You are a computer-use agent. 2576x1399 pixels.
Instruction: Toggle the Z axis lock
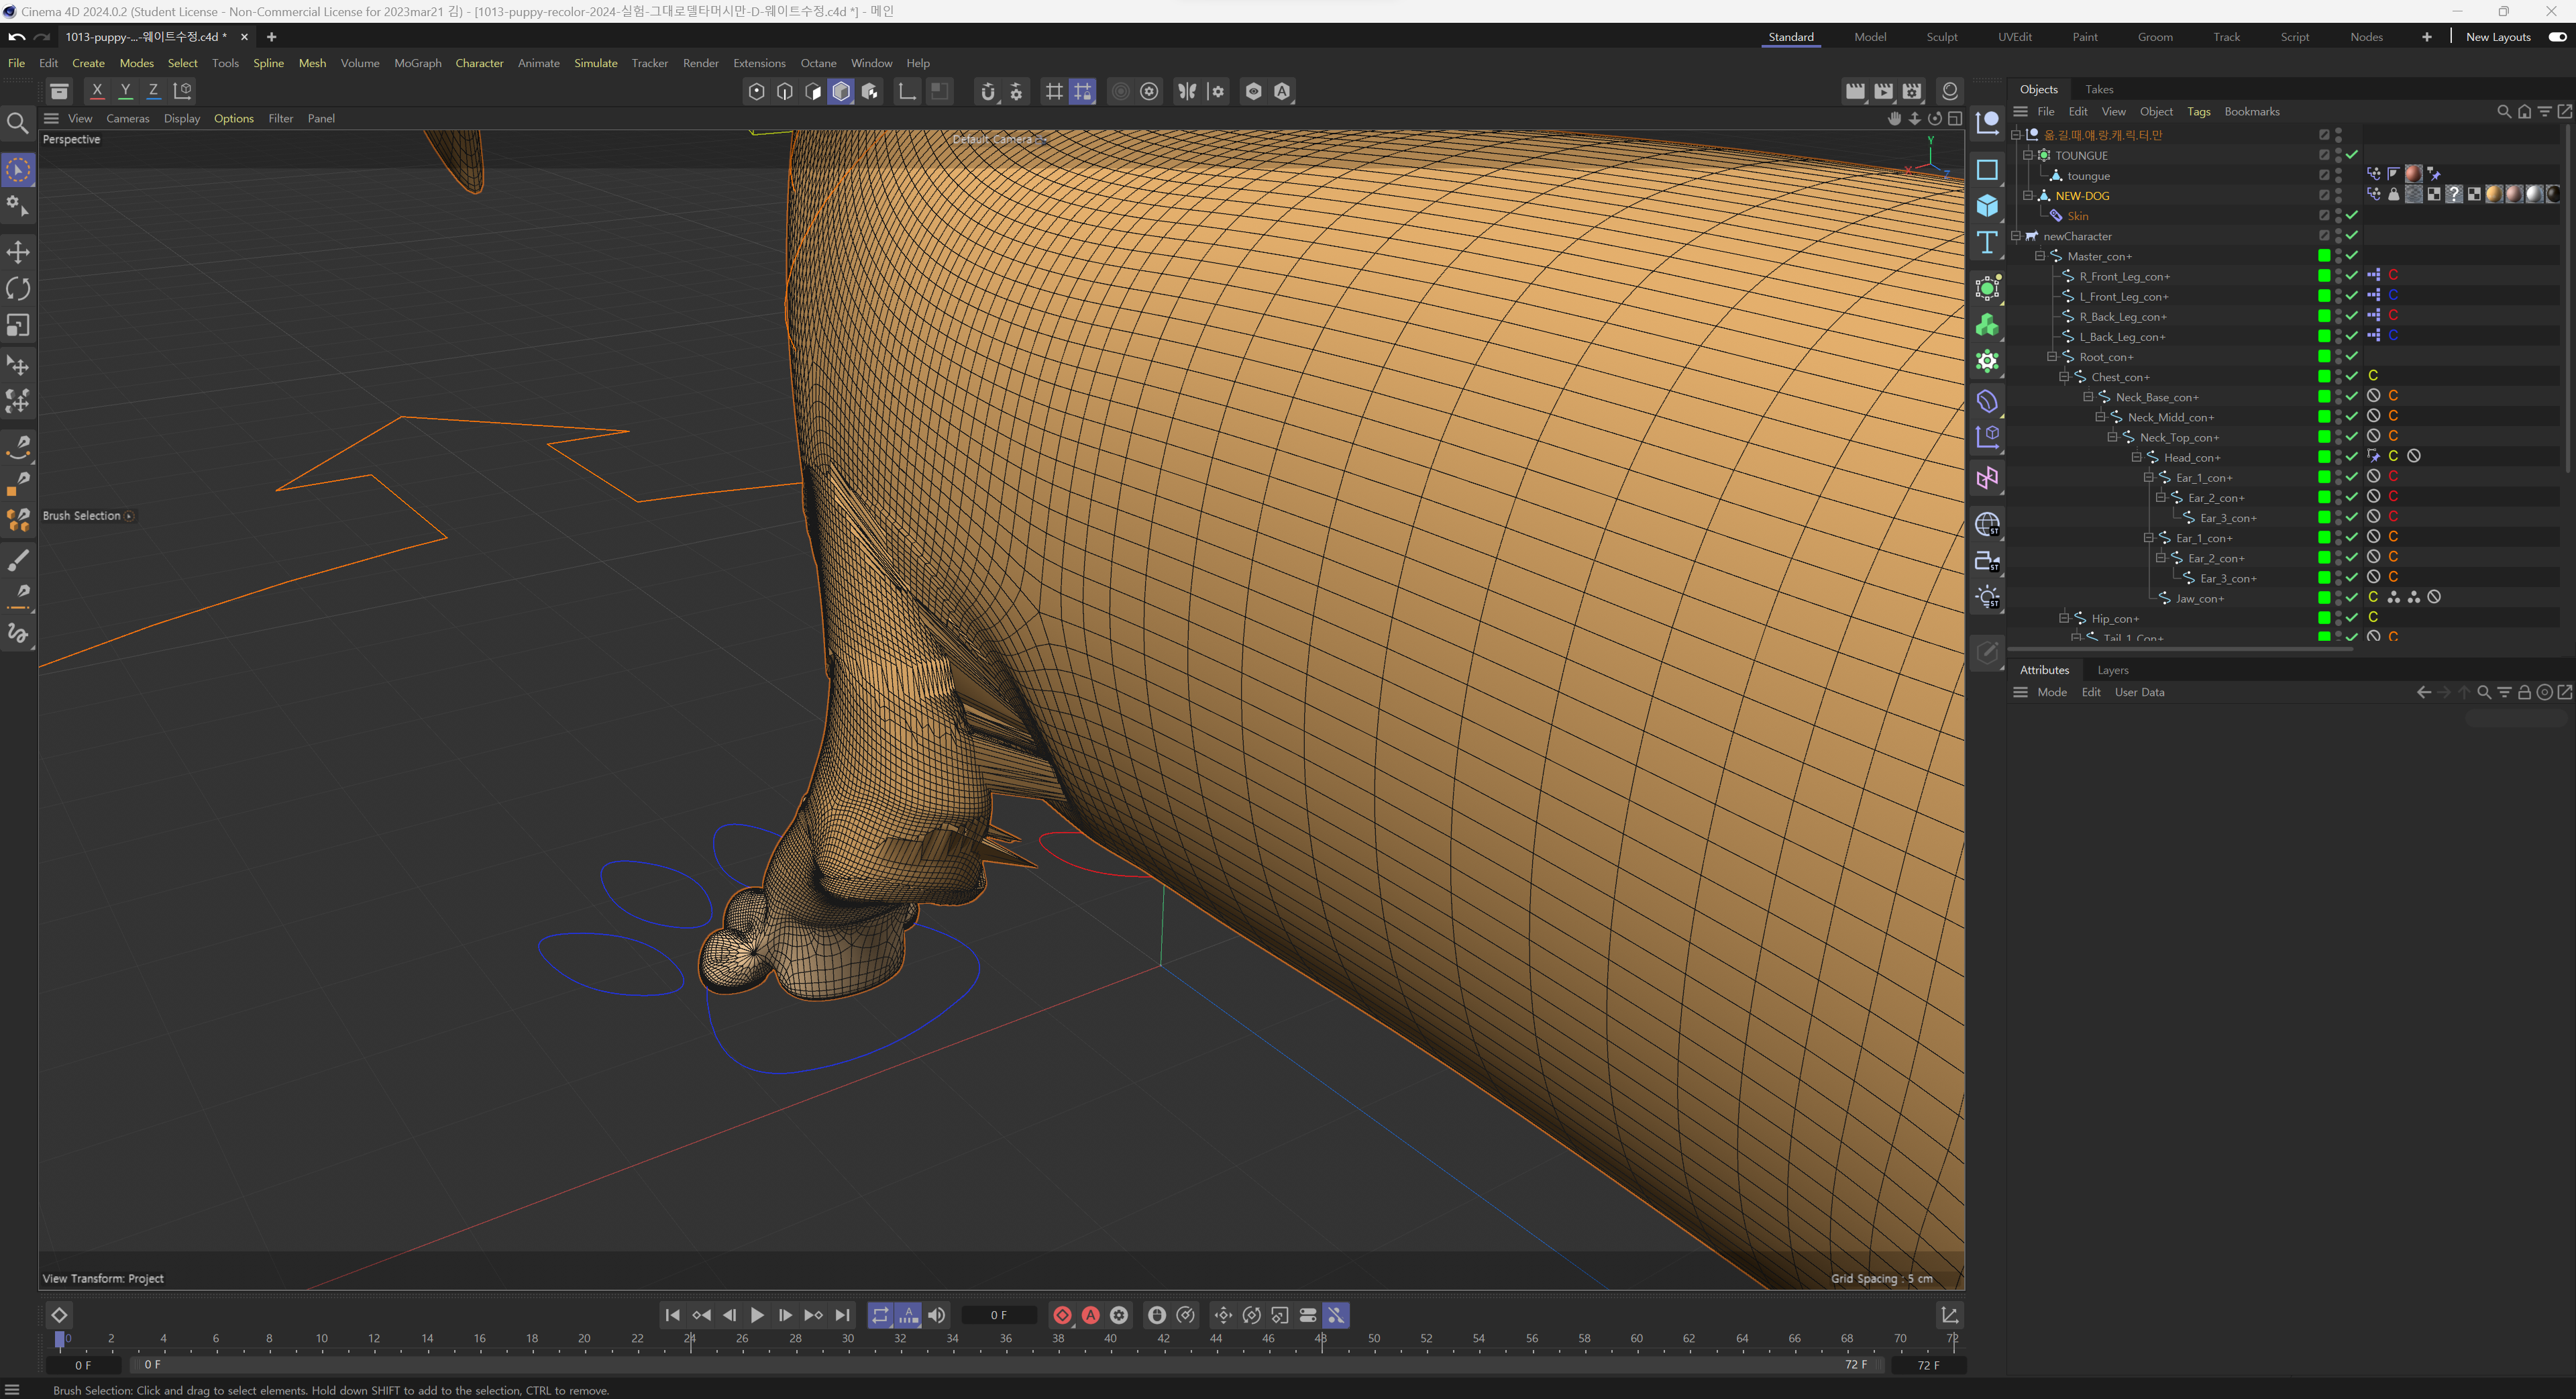coord(153,91)
